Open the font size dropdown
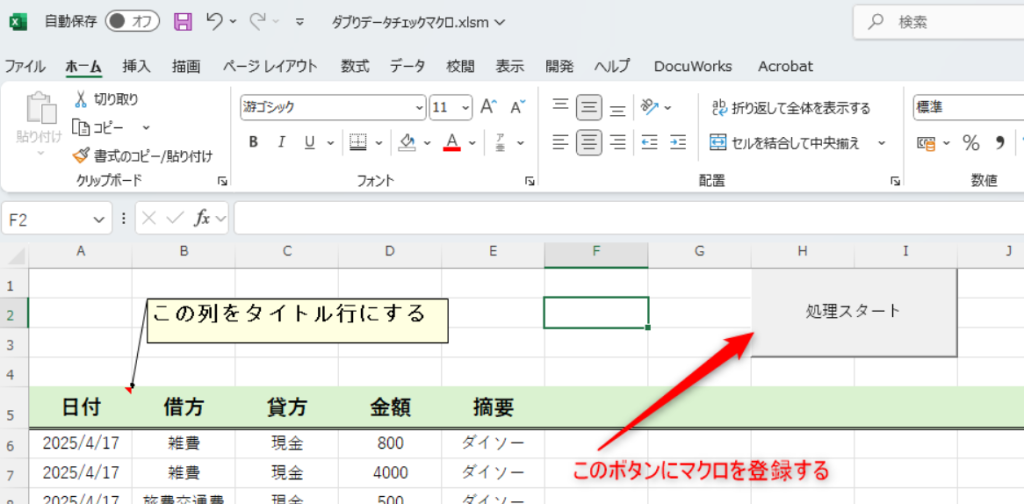The height and width of the screenshot is (504, 1024). [465, 107]
